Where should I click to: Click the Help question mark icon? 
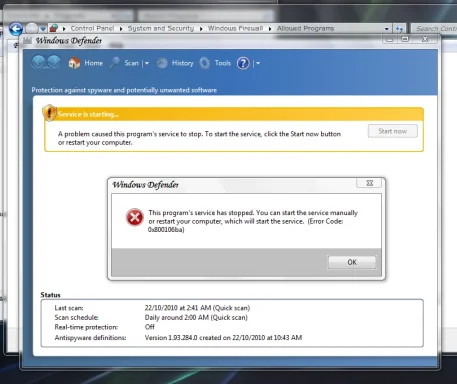[x=243, y=63]
